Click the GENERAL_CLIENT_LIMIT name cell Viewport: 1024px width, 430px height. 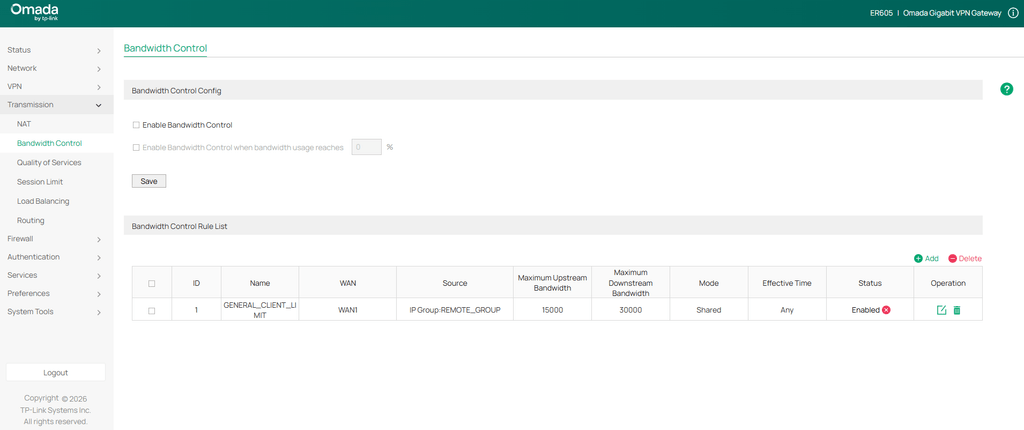coord(260,310)
